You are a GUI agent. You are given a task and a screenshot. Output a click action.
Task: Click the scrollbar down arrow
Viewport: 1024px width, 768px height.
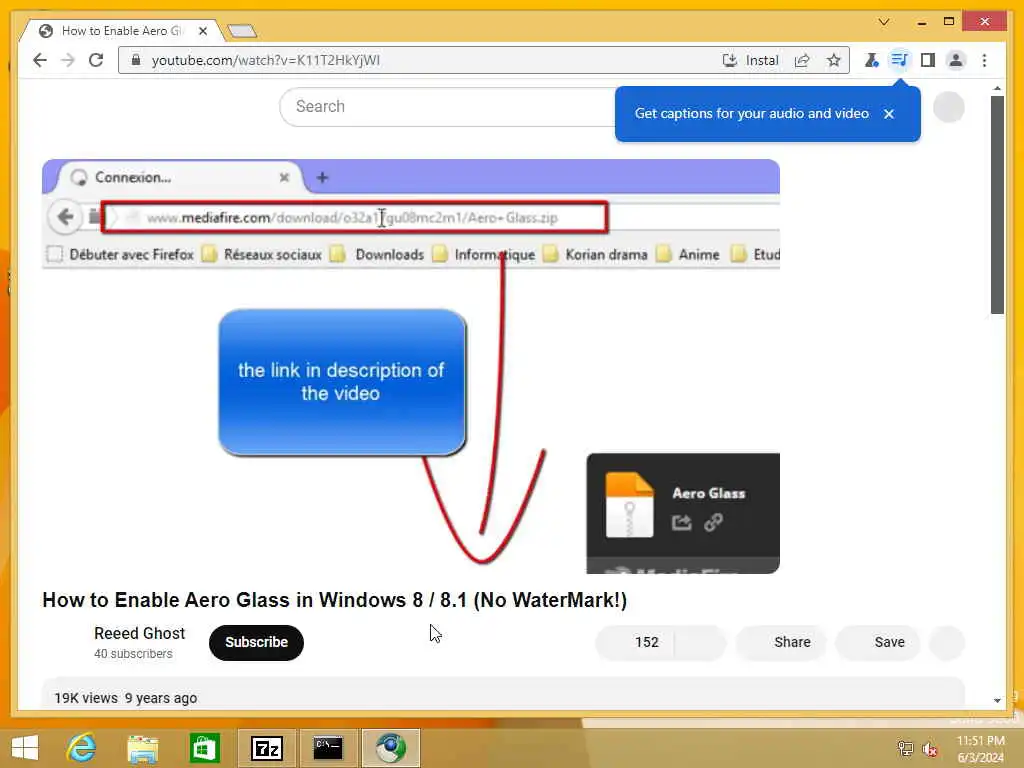997,700
